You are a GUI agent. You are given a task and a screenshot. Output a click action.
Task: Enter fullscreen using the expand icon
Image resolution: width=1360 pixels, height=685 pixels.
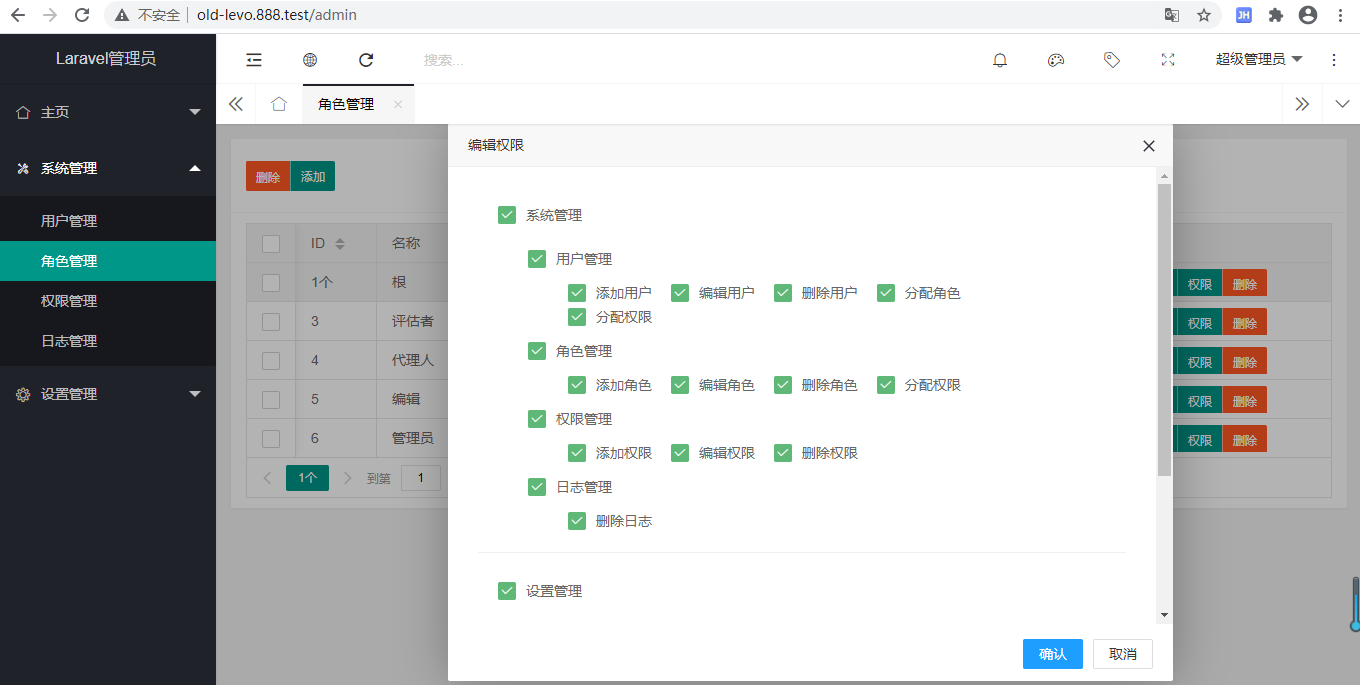(1167, 60)
